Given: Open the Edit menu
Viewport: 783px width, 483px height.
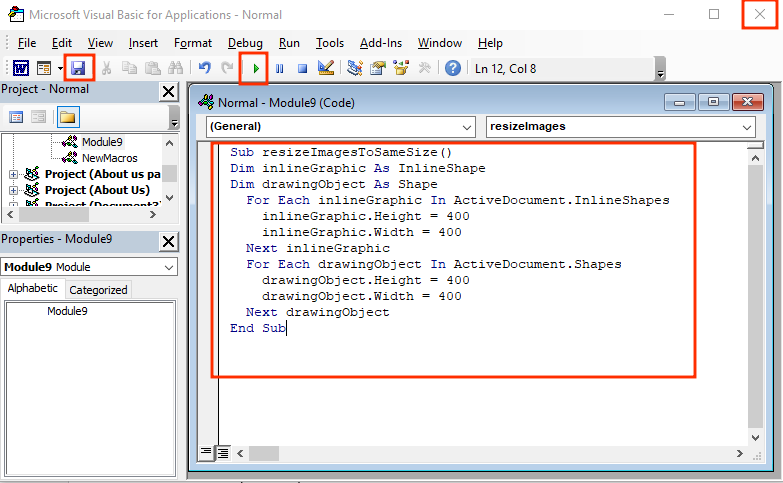Looking at the screenshot, I should point(62,43).
